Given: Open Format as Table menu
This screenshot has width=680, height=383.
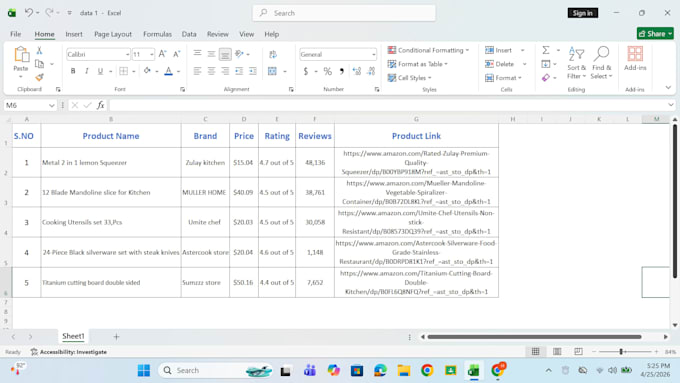Looking at the screenshot, I should [x=417, y=64].
